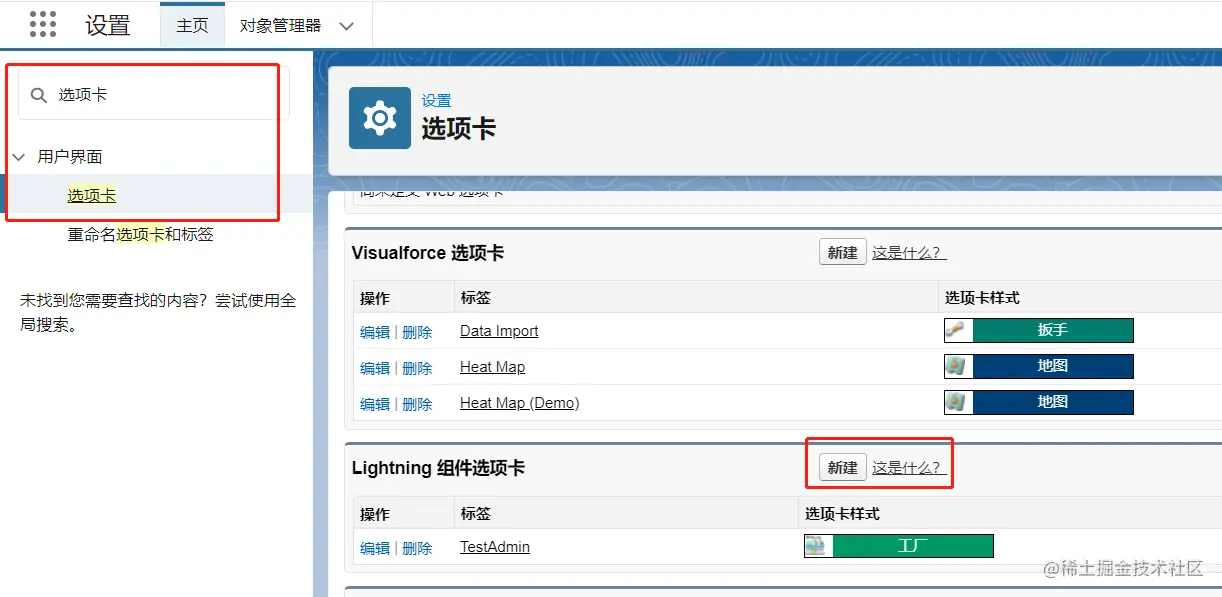Click the Lightning 组件选项卡 section title

point(438,468)
